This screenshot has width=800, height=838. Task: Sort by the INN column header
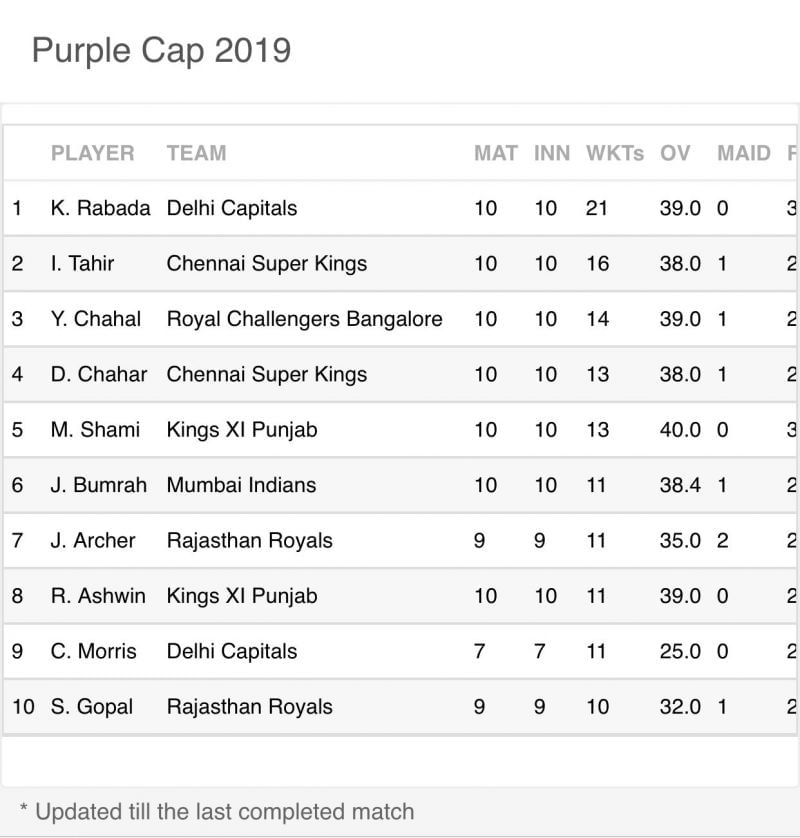(x=551, y=153)
